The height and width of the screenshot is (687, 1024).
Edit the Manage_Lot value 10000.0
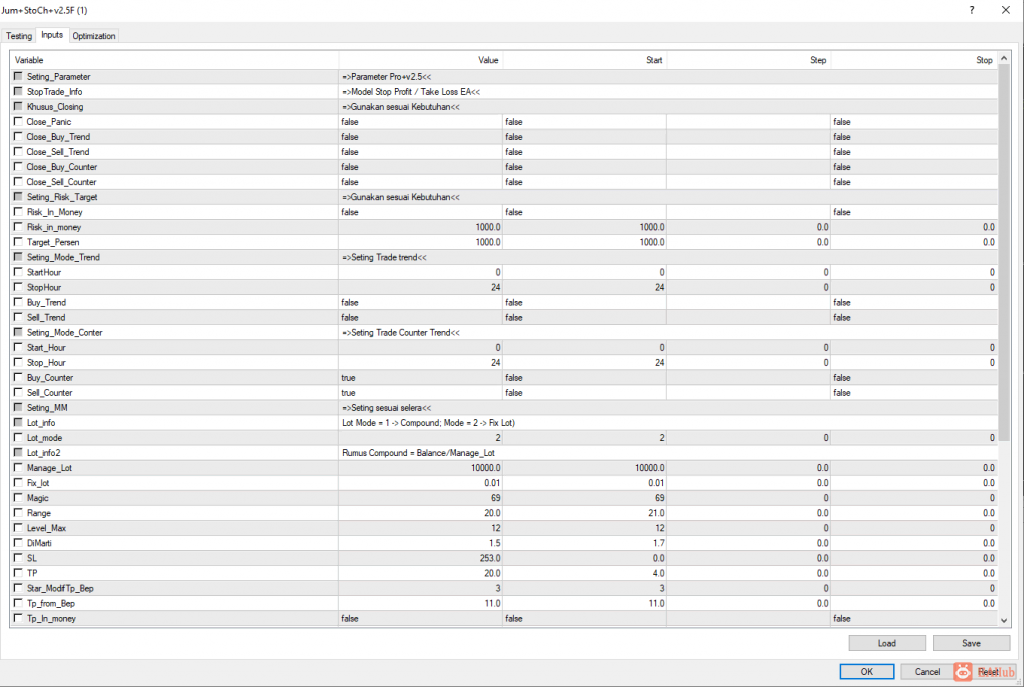coord(421,468)
